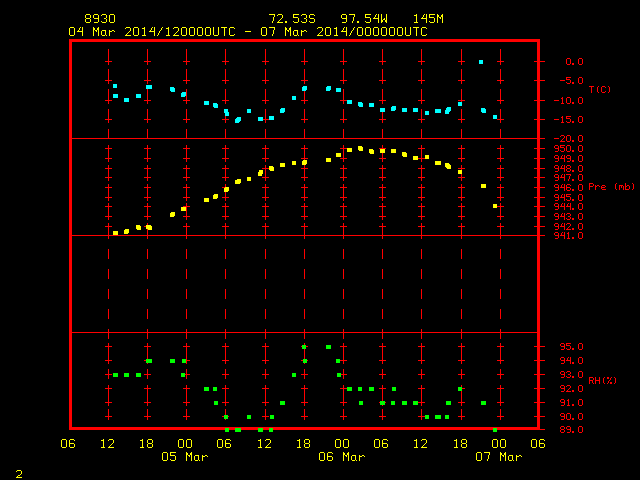
Task: Select the longitude 97.54W header text
Action: click(364, 19)
